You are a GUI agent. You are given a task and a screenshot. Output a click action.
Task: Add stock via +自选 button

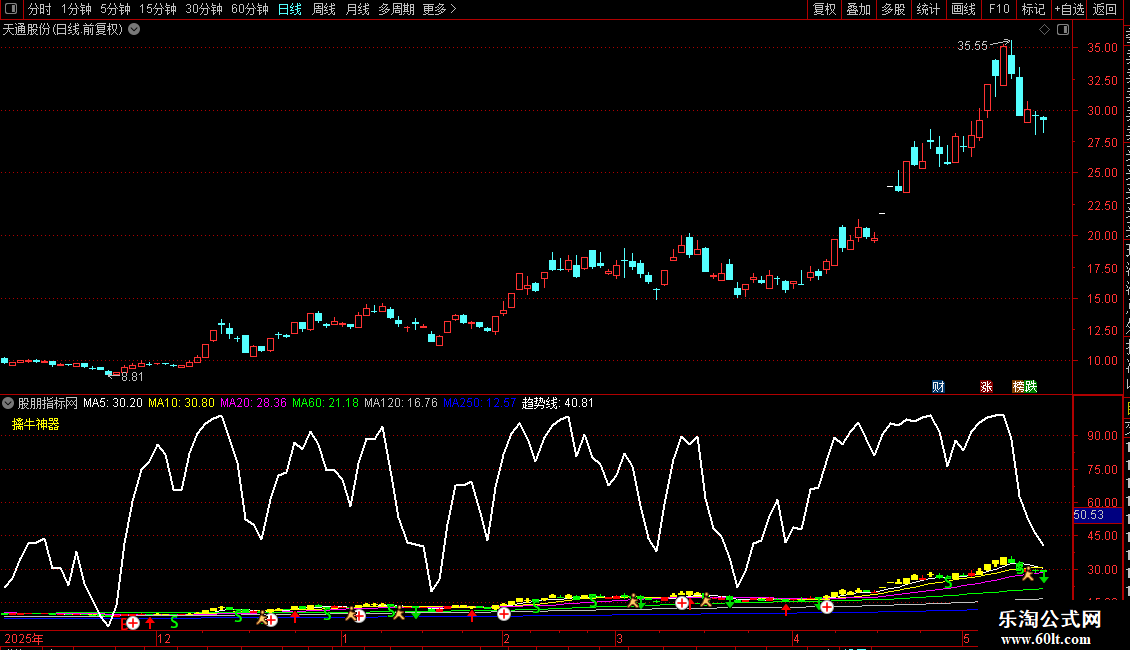coord(1069,9)
